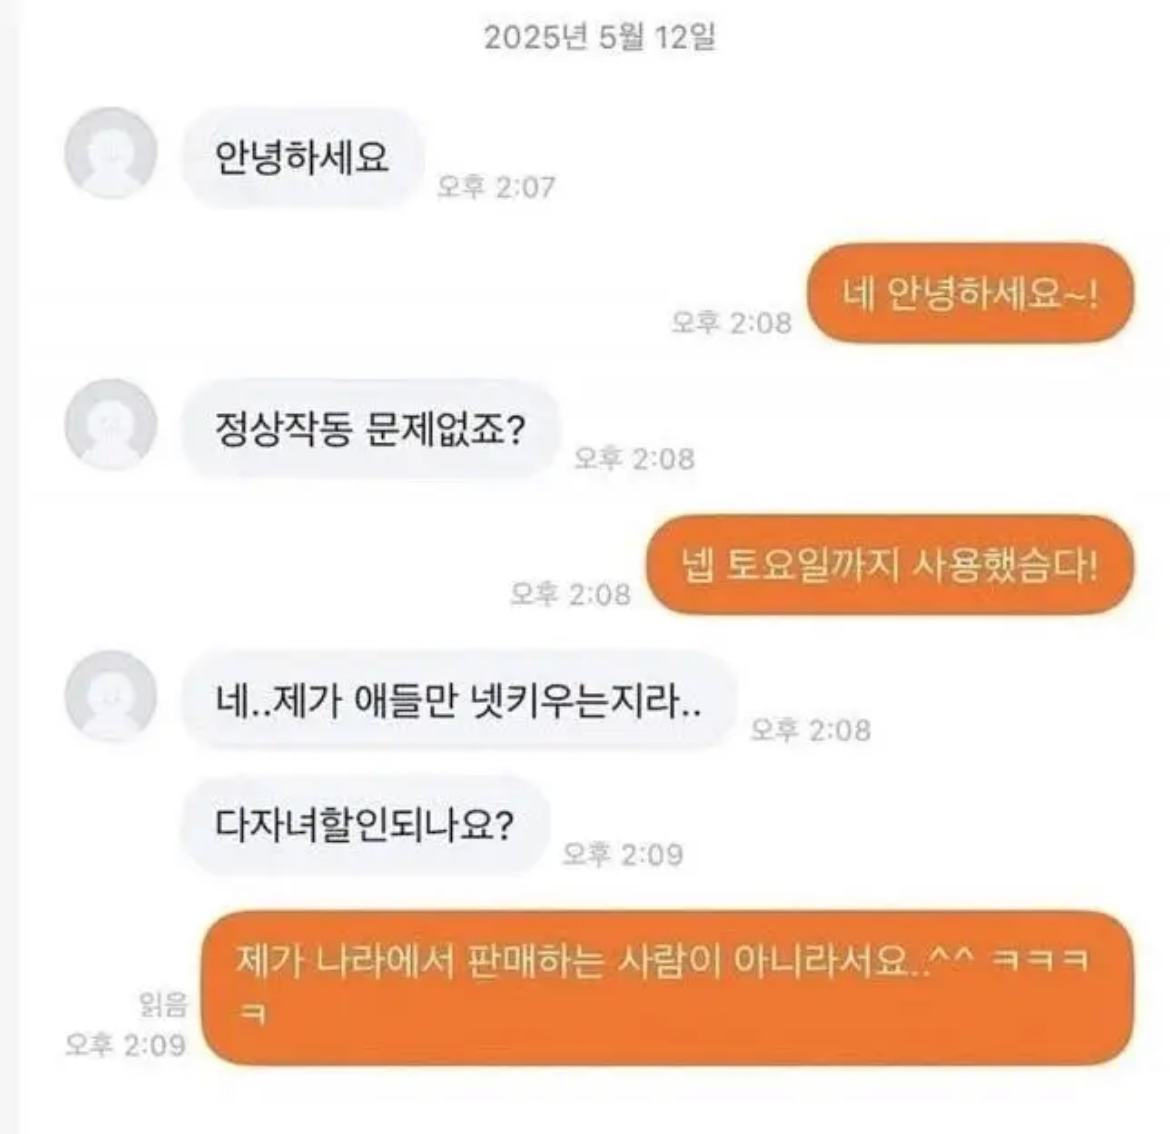The image size is (1170, 1134).
Task: Select the orange 네 안녕하세요~! bubble
Action: pos(970,293)
